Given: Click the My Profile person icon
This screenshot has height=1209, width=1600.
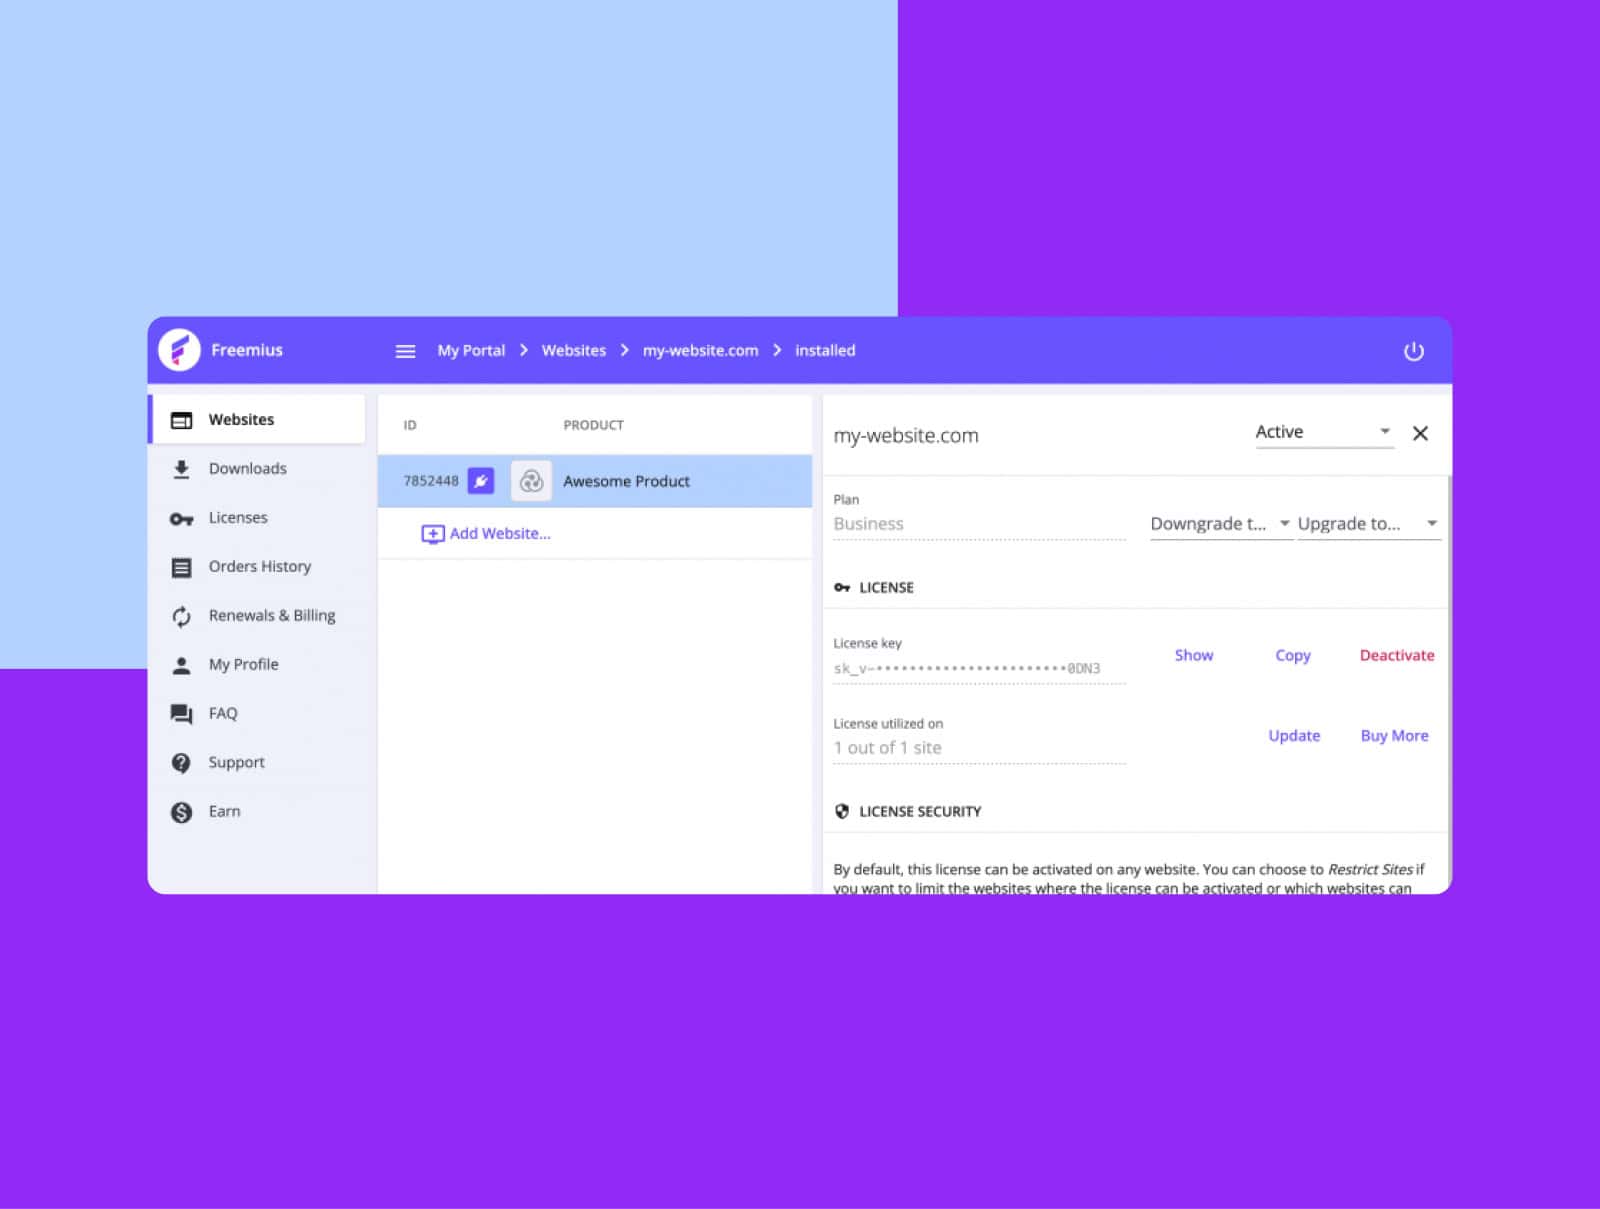Looking at the screenshot, I should pos(181,665).
